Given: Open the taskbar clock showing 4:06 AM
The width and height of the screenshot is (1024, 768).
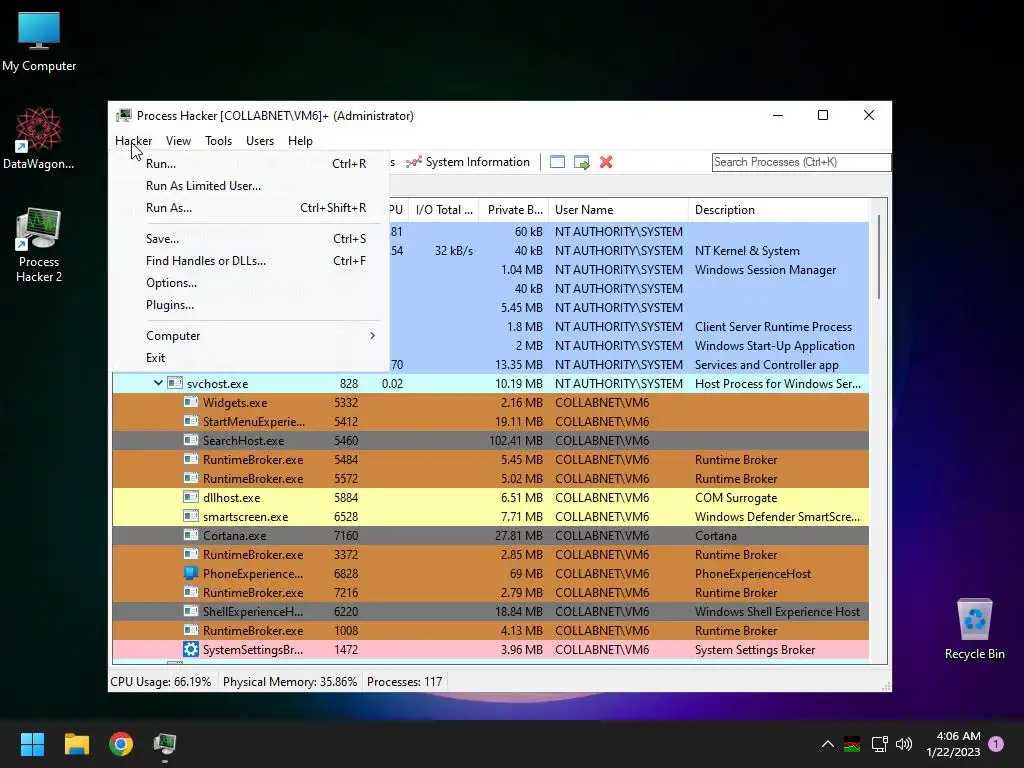Looking at the screenshot, I should (x=953, y=744).
